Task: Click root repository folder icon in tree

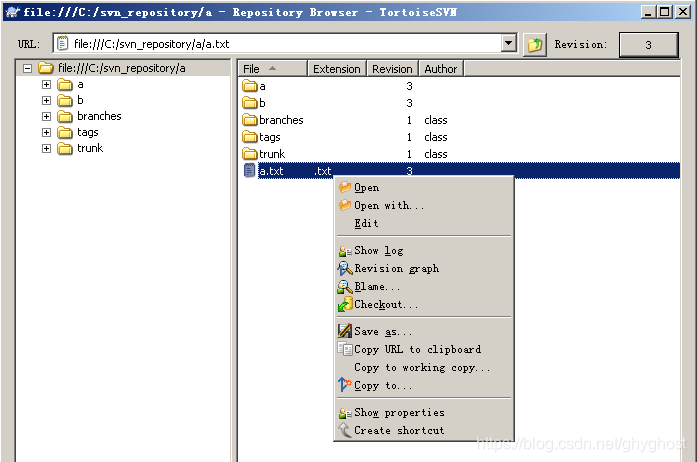Action: point(45,68)
